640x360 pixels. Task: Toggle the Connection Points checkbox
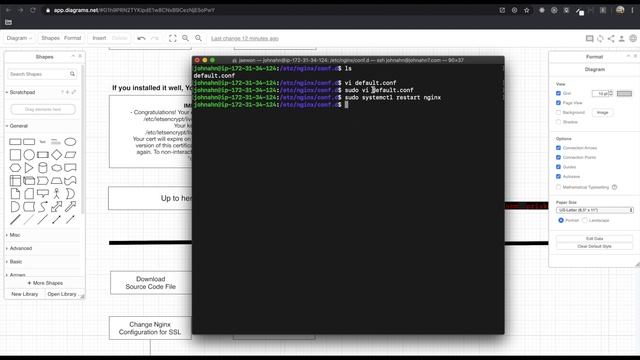(x=558, y=157)
